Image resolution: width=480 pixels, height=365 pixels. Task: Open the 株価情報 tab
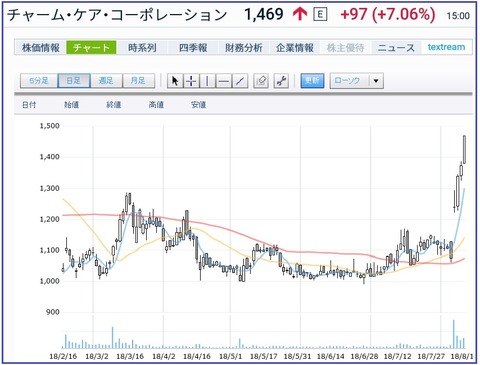click(41, 47)
